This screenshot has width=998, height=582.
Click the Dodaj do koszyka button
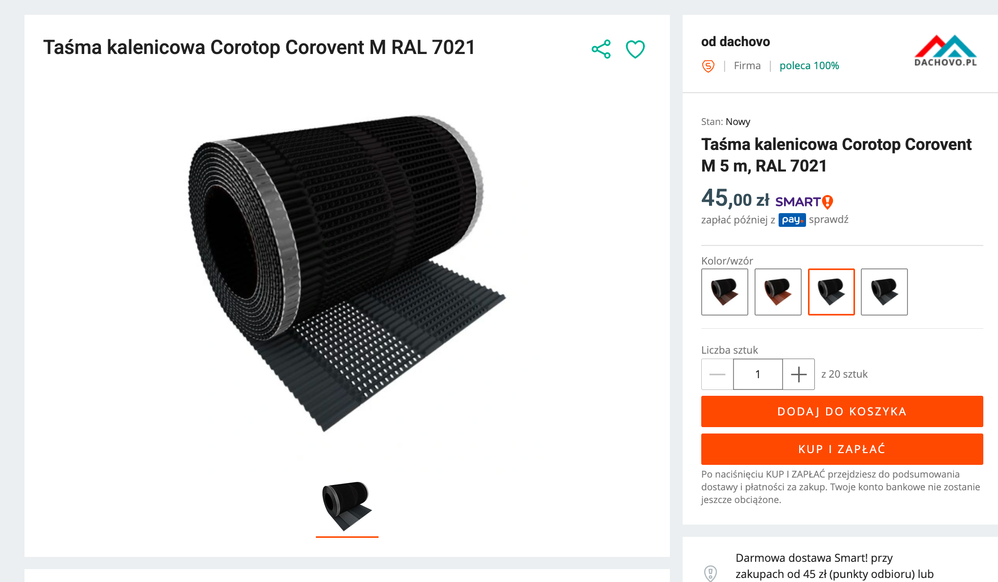tap(842, 411)
